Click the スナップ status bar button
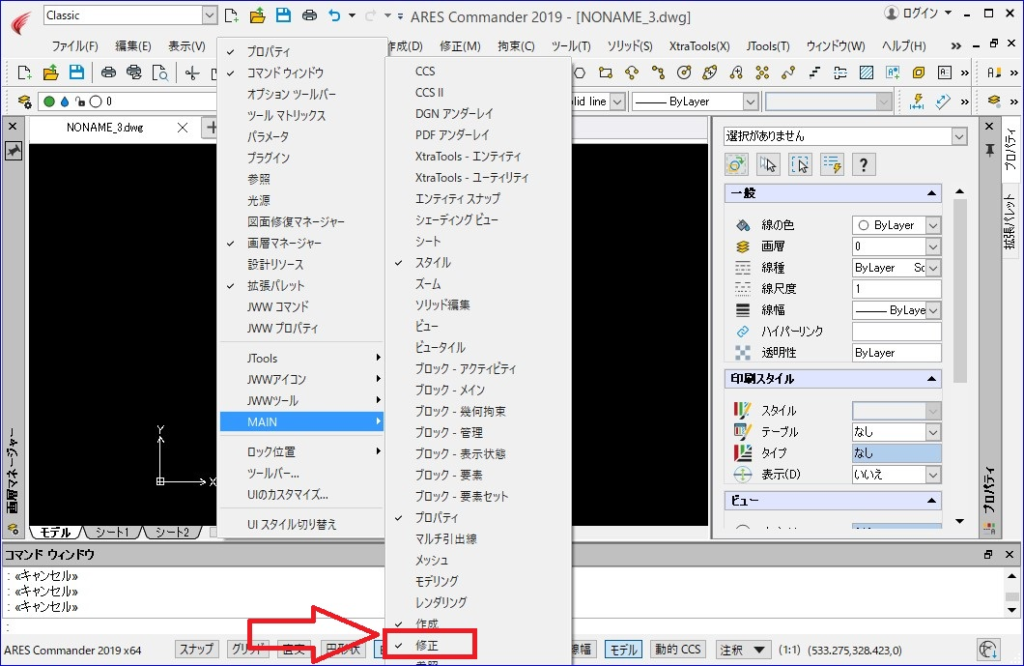This screenshot has height=666, width=1024. [x=197, y=649]
